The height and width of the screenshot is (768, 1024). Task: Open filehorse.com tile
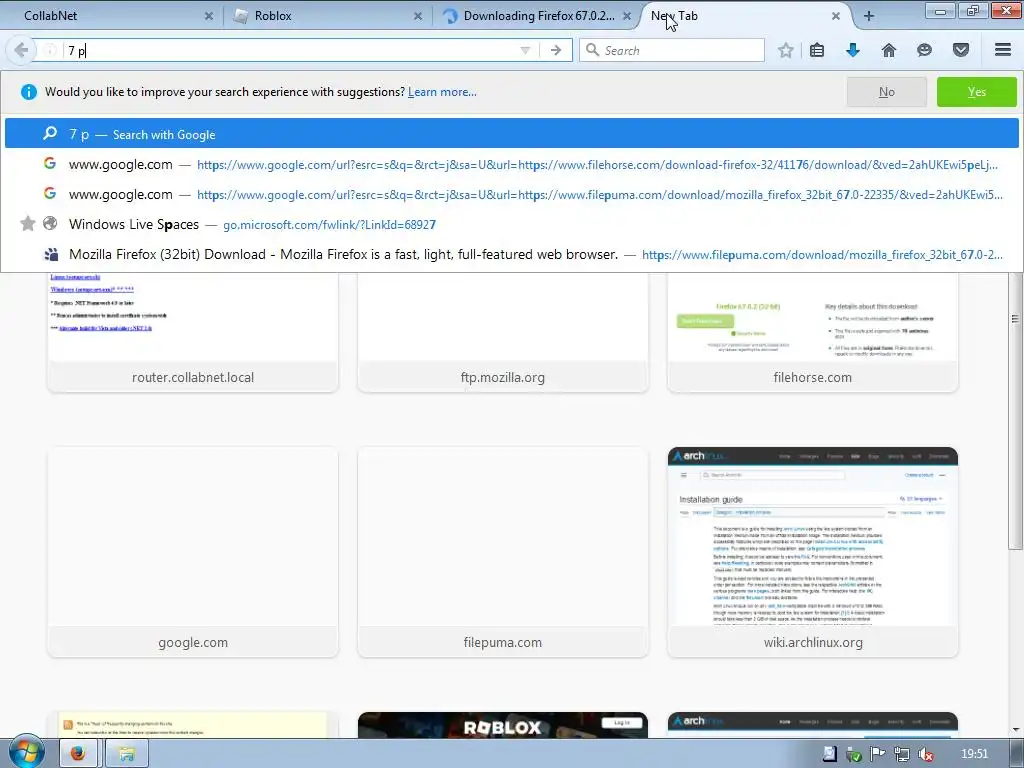pos(812,332)
